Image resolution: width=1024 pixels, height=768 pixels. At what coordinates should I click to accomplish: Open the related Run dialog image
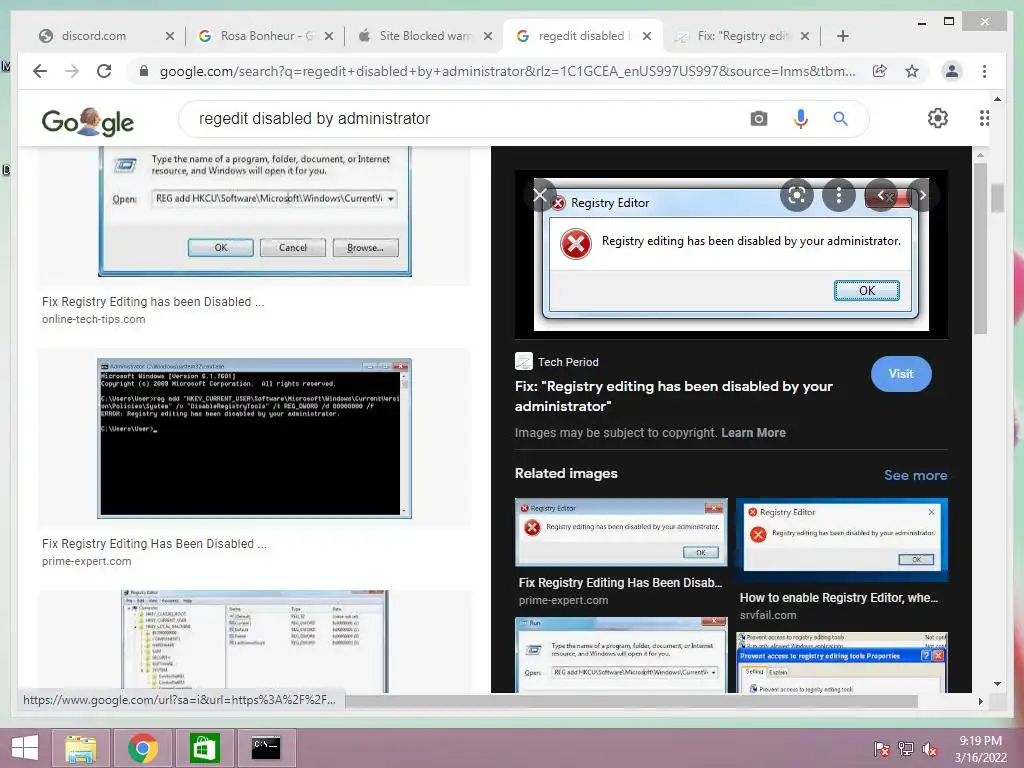(x=620, y=655)
